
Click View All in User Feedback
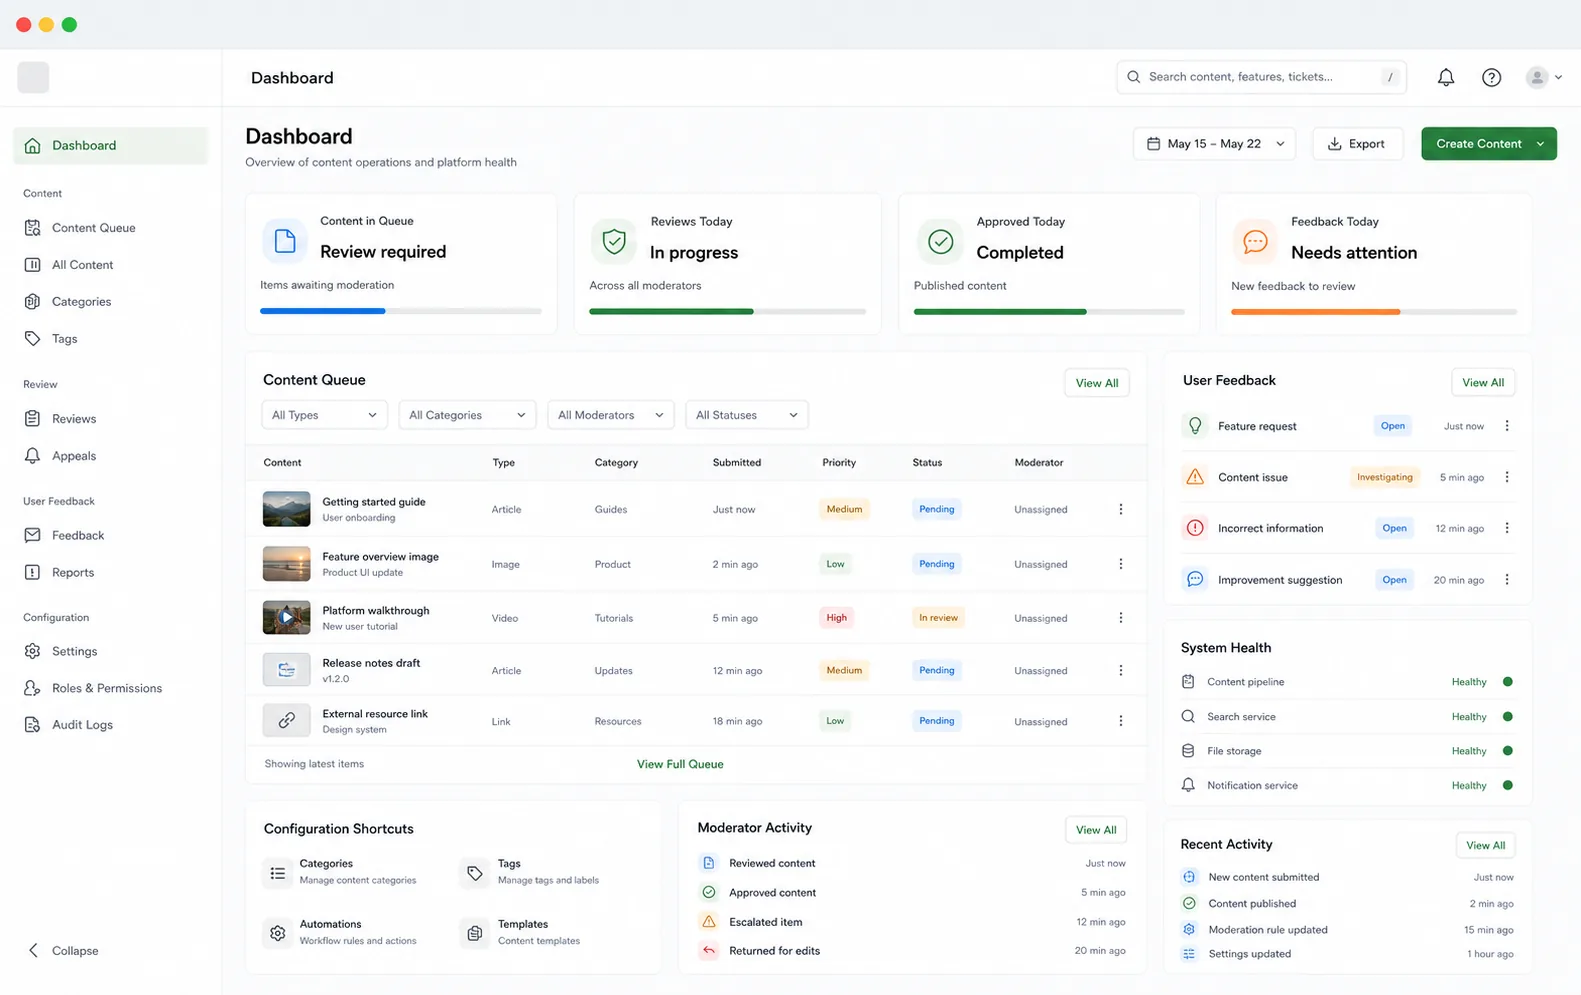tap(1483, 382)
